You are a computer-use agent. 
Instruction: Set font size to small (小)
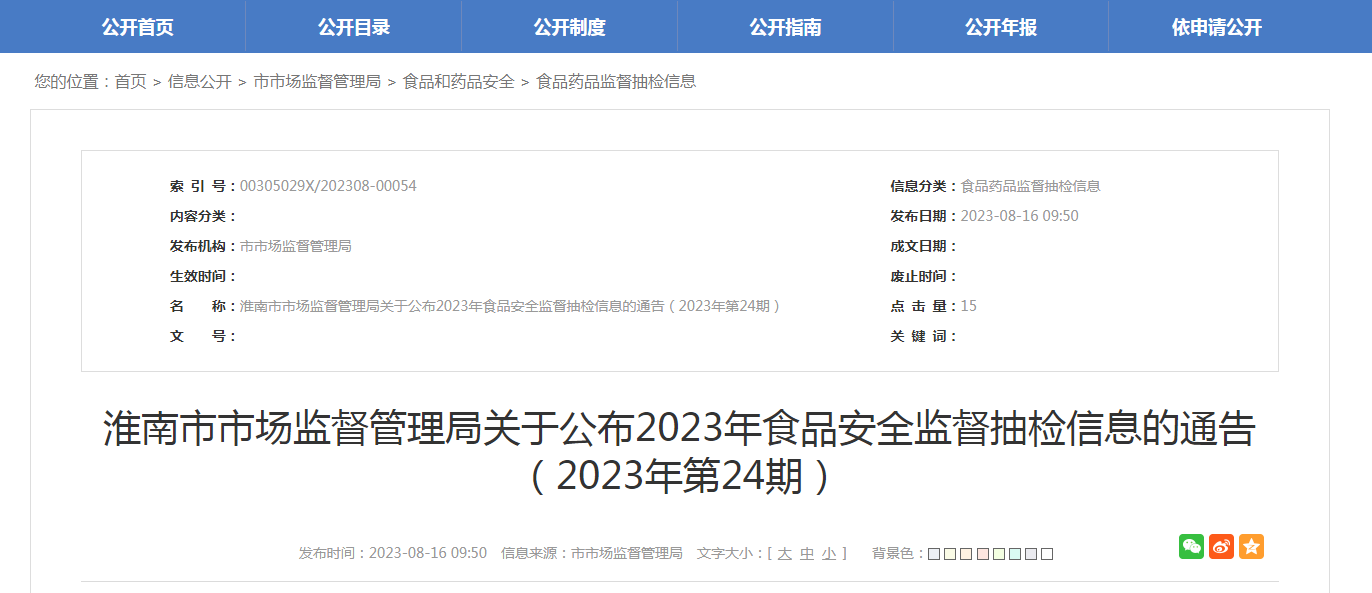click(829, 553)
